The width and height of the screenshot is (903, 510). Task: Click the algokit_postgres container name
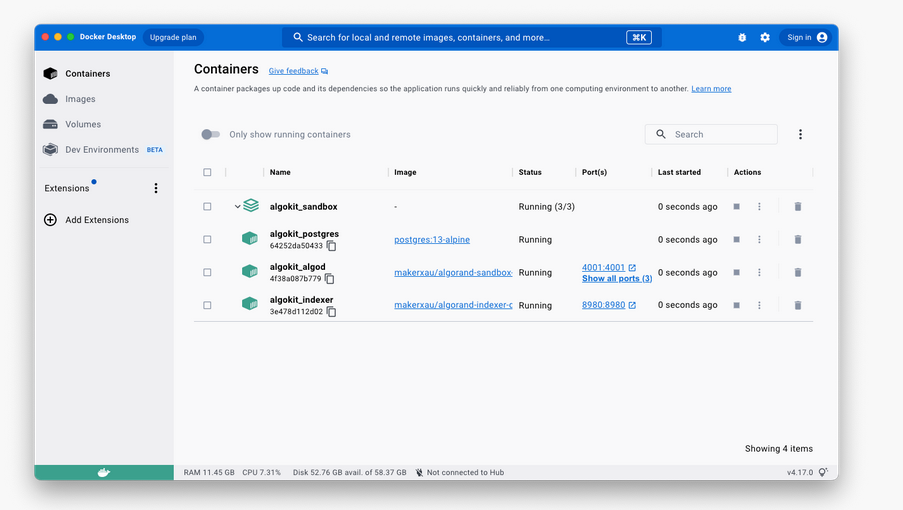click(x=304, y=234)
